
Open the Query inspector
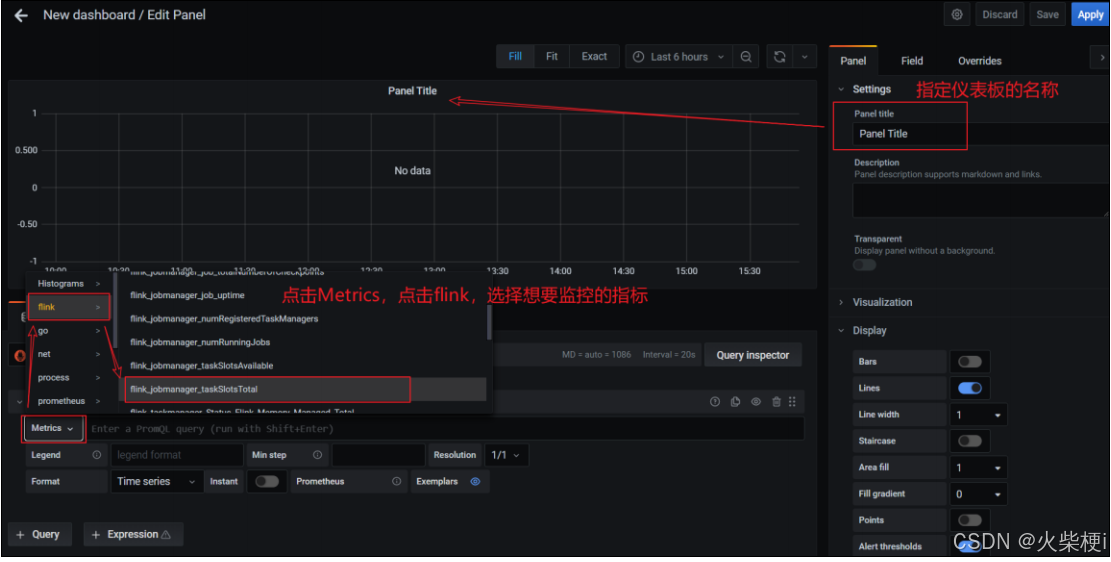pos(752,355)
